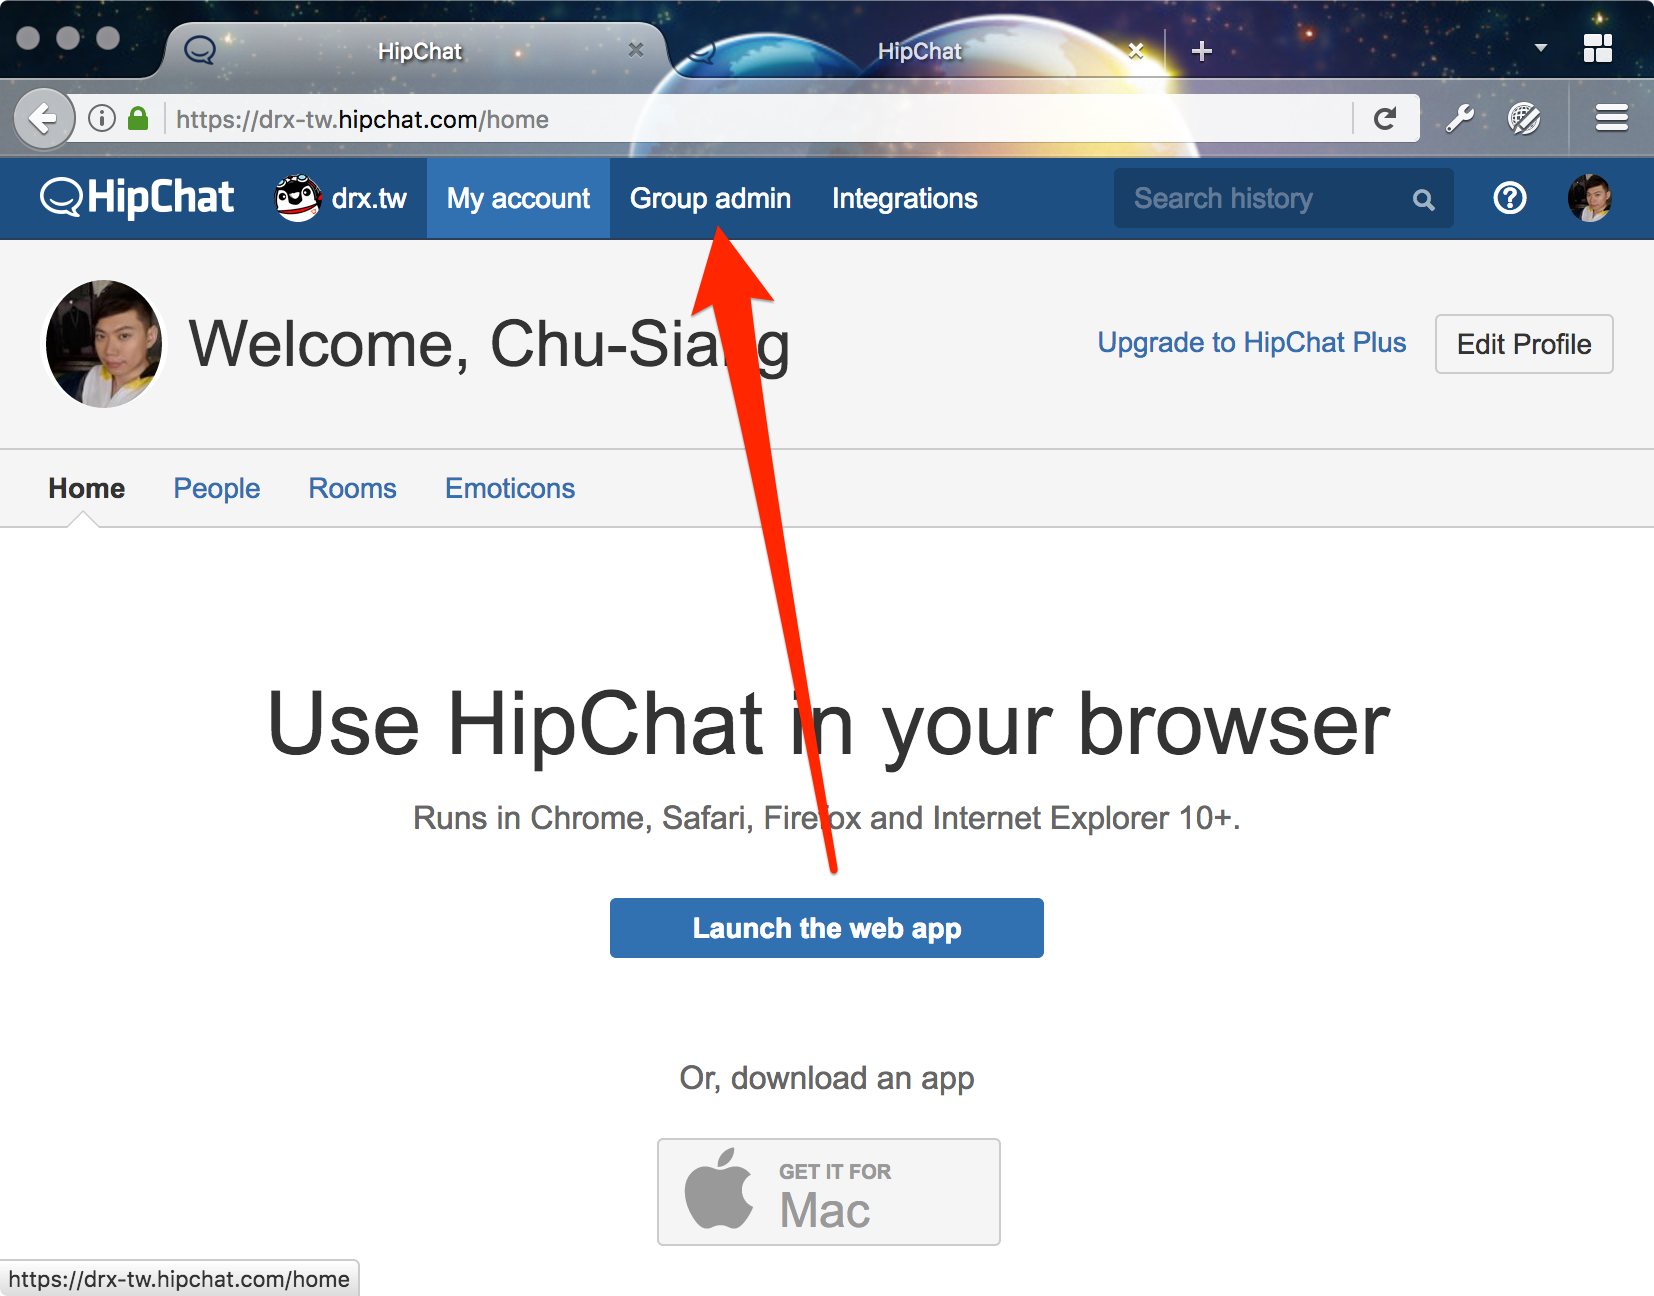Open the browser hamburger menu
This screenshot has width=1654, height=1296.
click(1612, 118)
